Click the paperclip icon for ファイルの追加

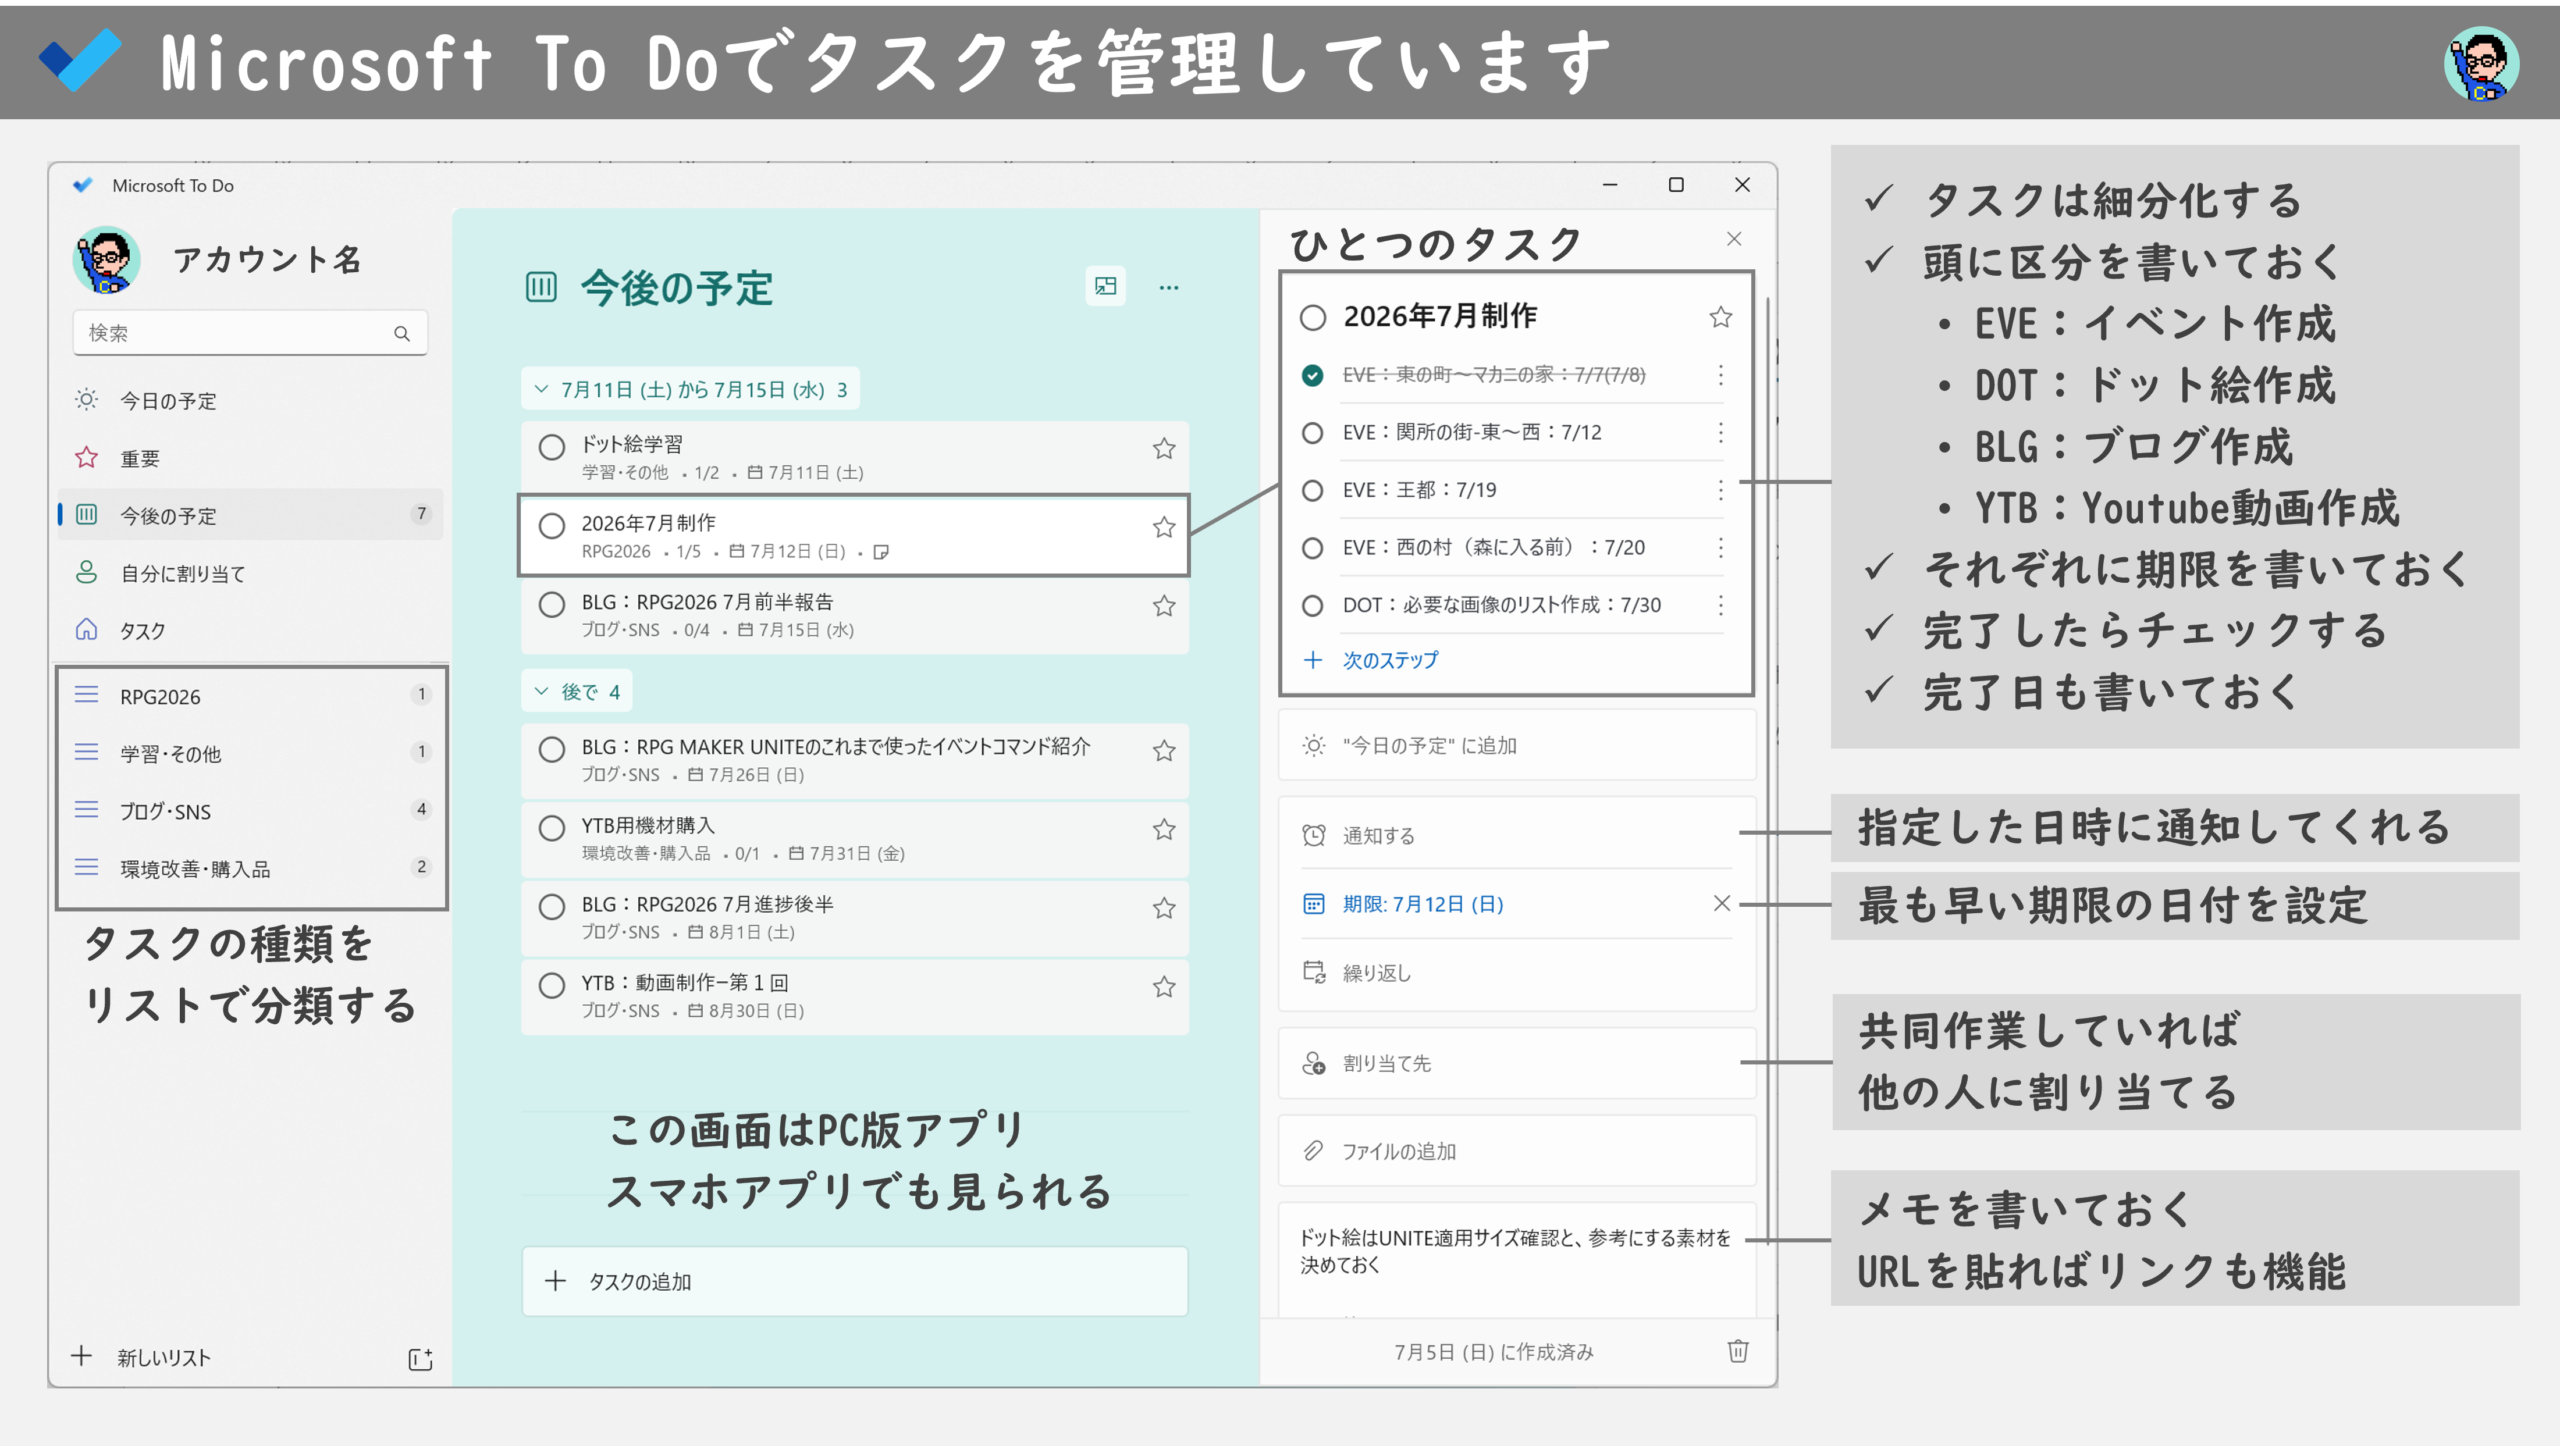point(1313,1152)
